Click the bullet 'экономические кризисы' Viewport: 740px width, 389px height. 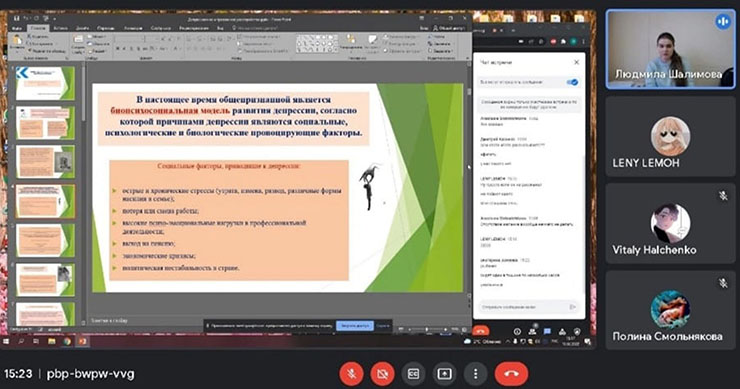tap(159, 256)
